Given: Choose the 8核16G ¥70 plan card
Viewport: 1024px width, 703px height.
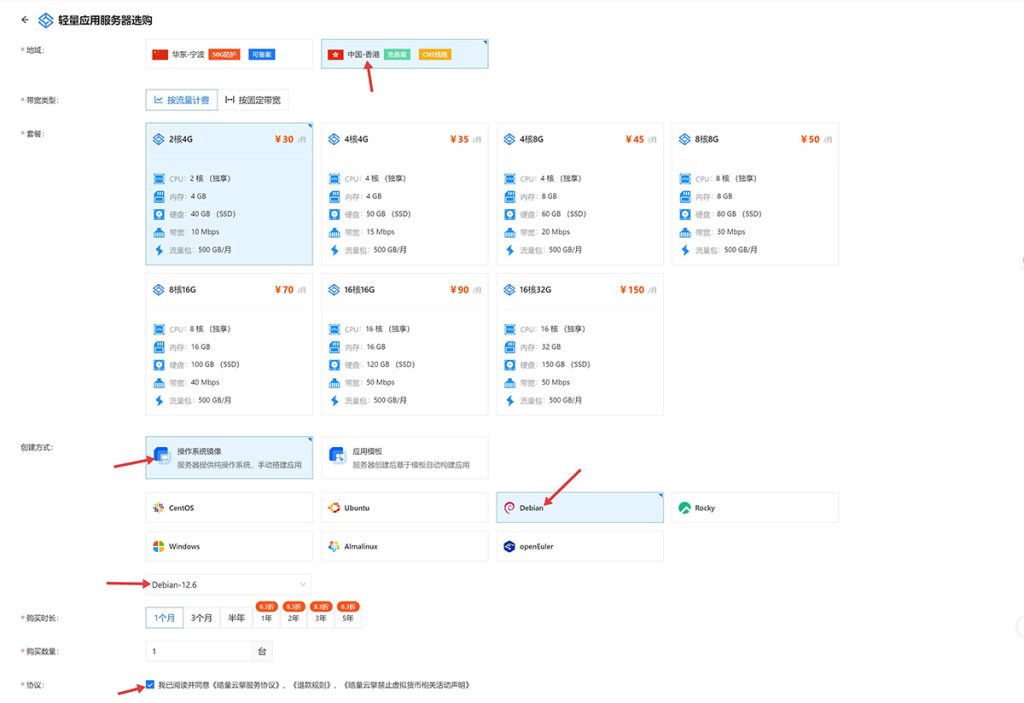Looking at the screenshot, I should [x=229, y=344].
